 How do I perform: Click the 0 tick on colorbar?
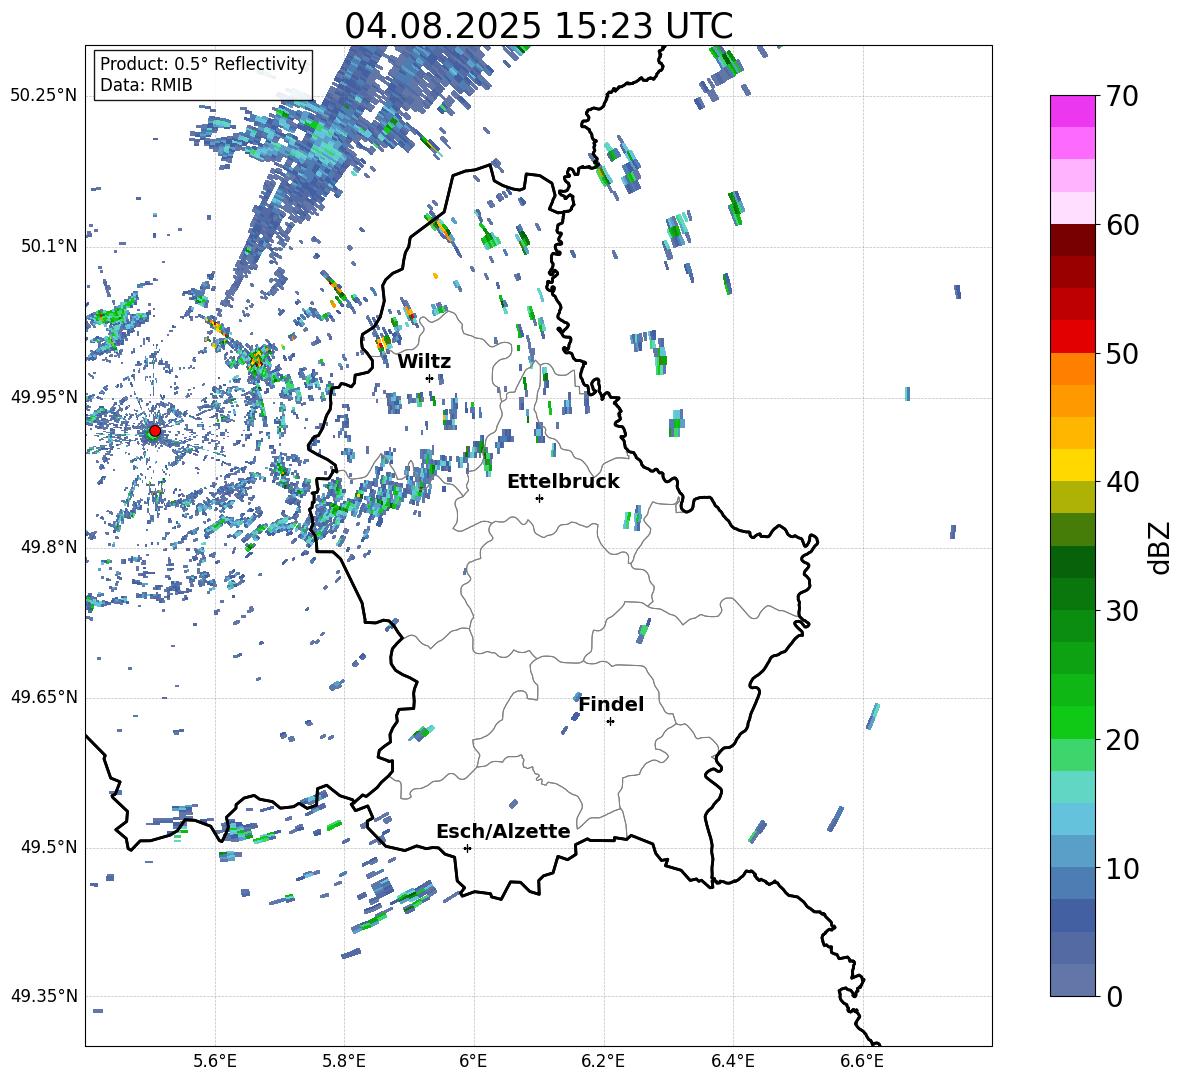point(1114,996)
